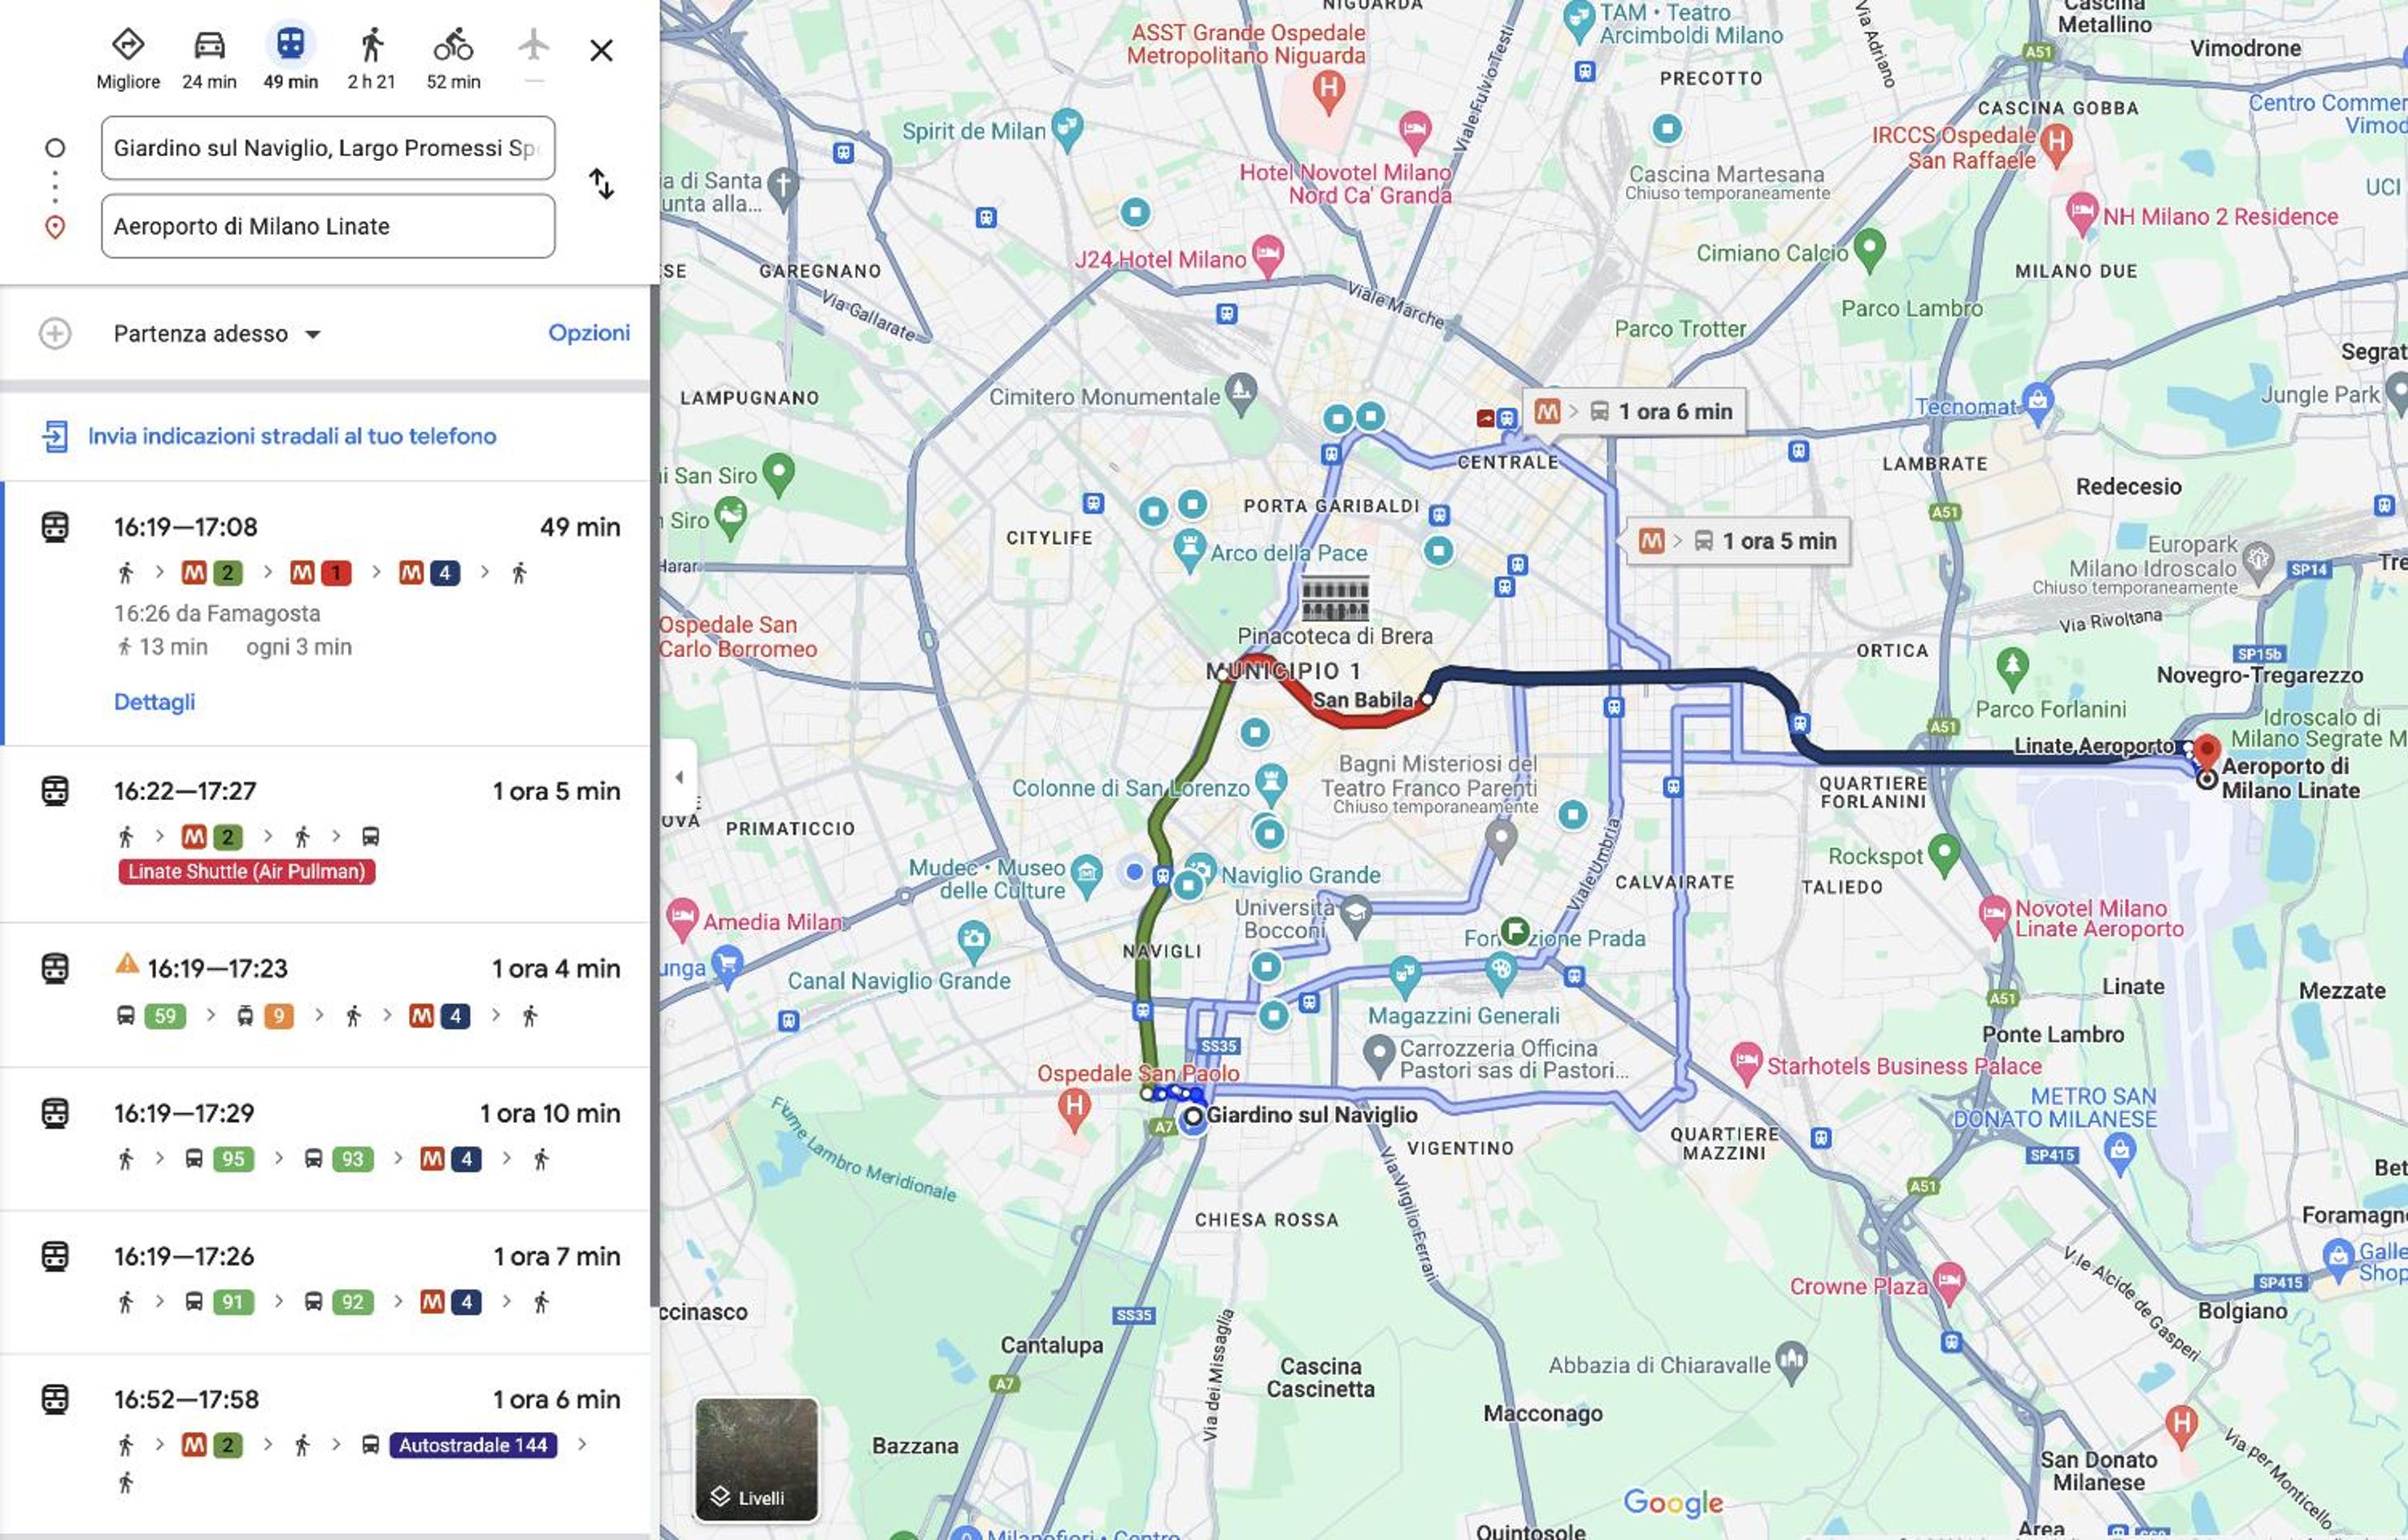
Task: Choose the Migliore best-route mode icon
Action: [x=128, y=45]
